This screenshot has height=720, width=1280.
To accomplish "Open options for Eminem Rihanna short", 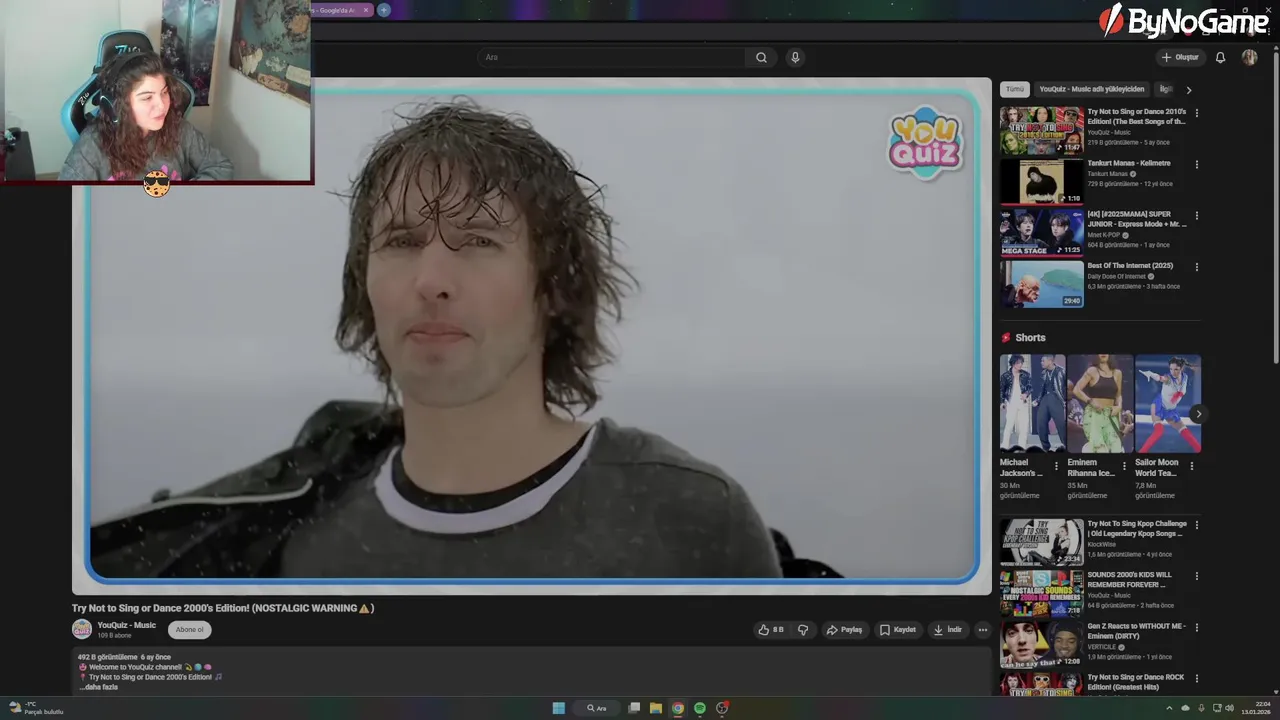I will [1124, 466].
